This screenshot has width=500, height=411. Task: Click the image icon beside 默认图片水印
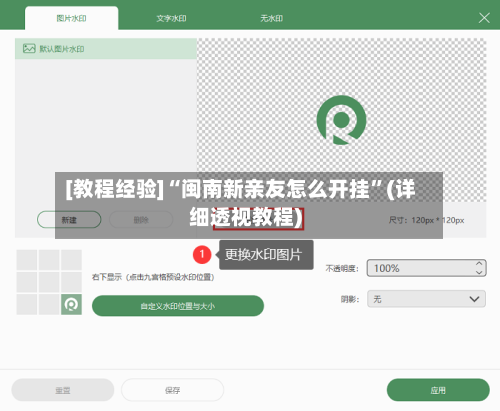pyautogui.click(x=29, y=48)
